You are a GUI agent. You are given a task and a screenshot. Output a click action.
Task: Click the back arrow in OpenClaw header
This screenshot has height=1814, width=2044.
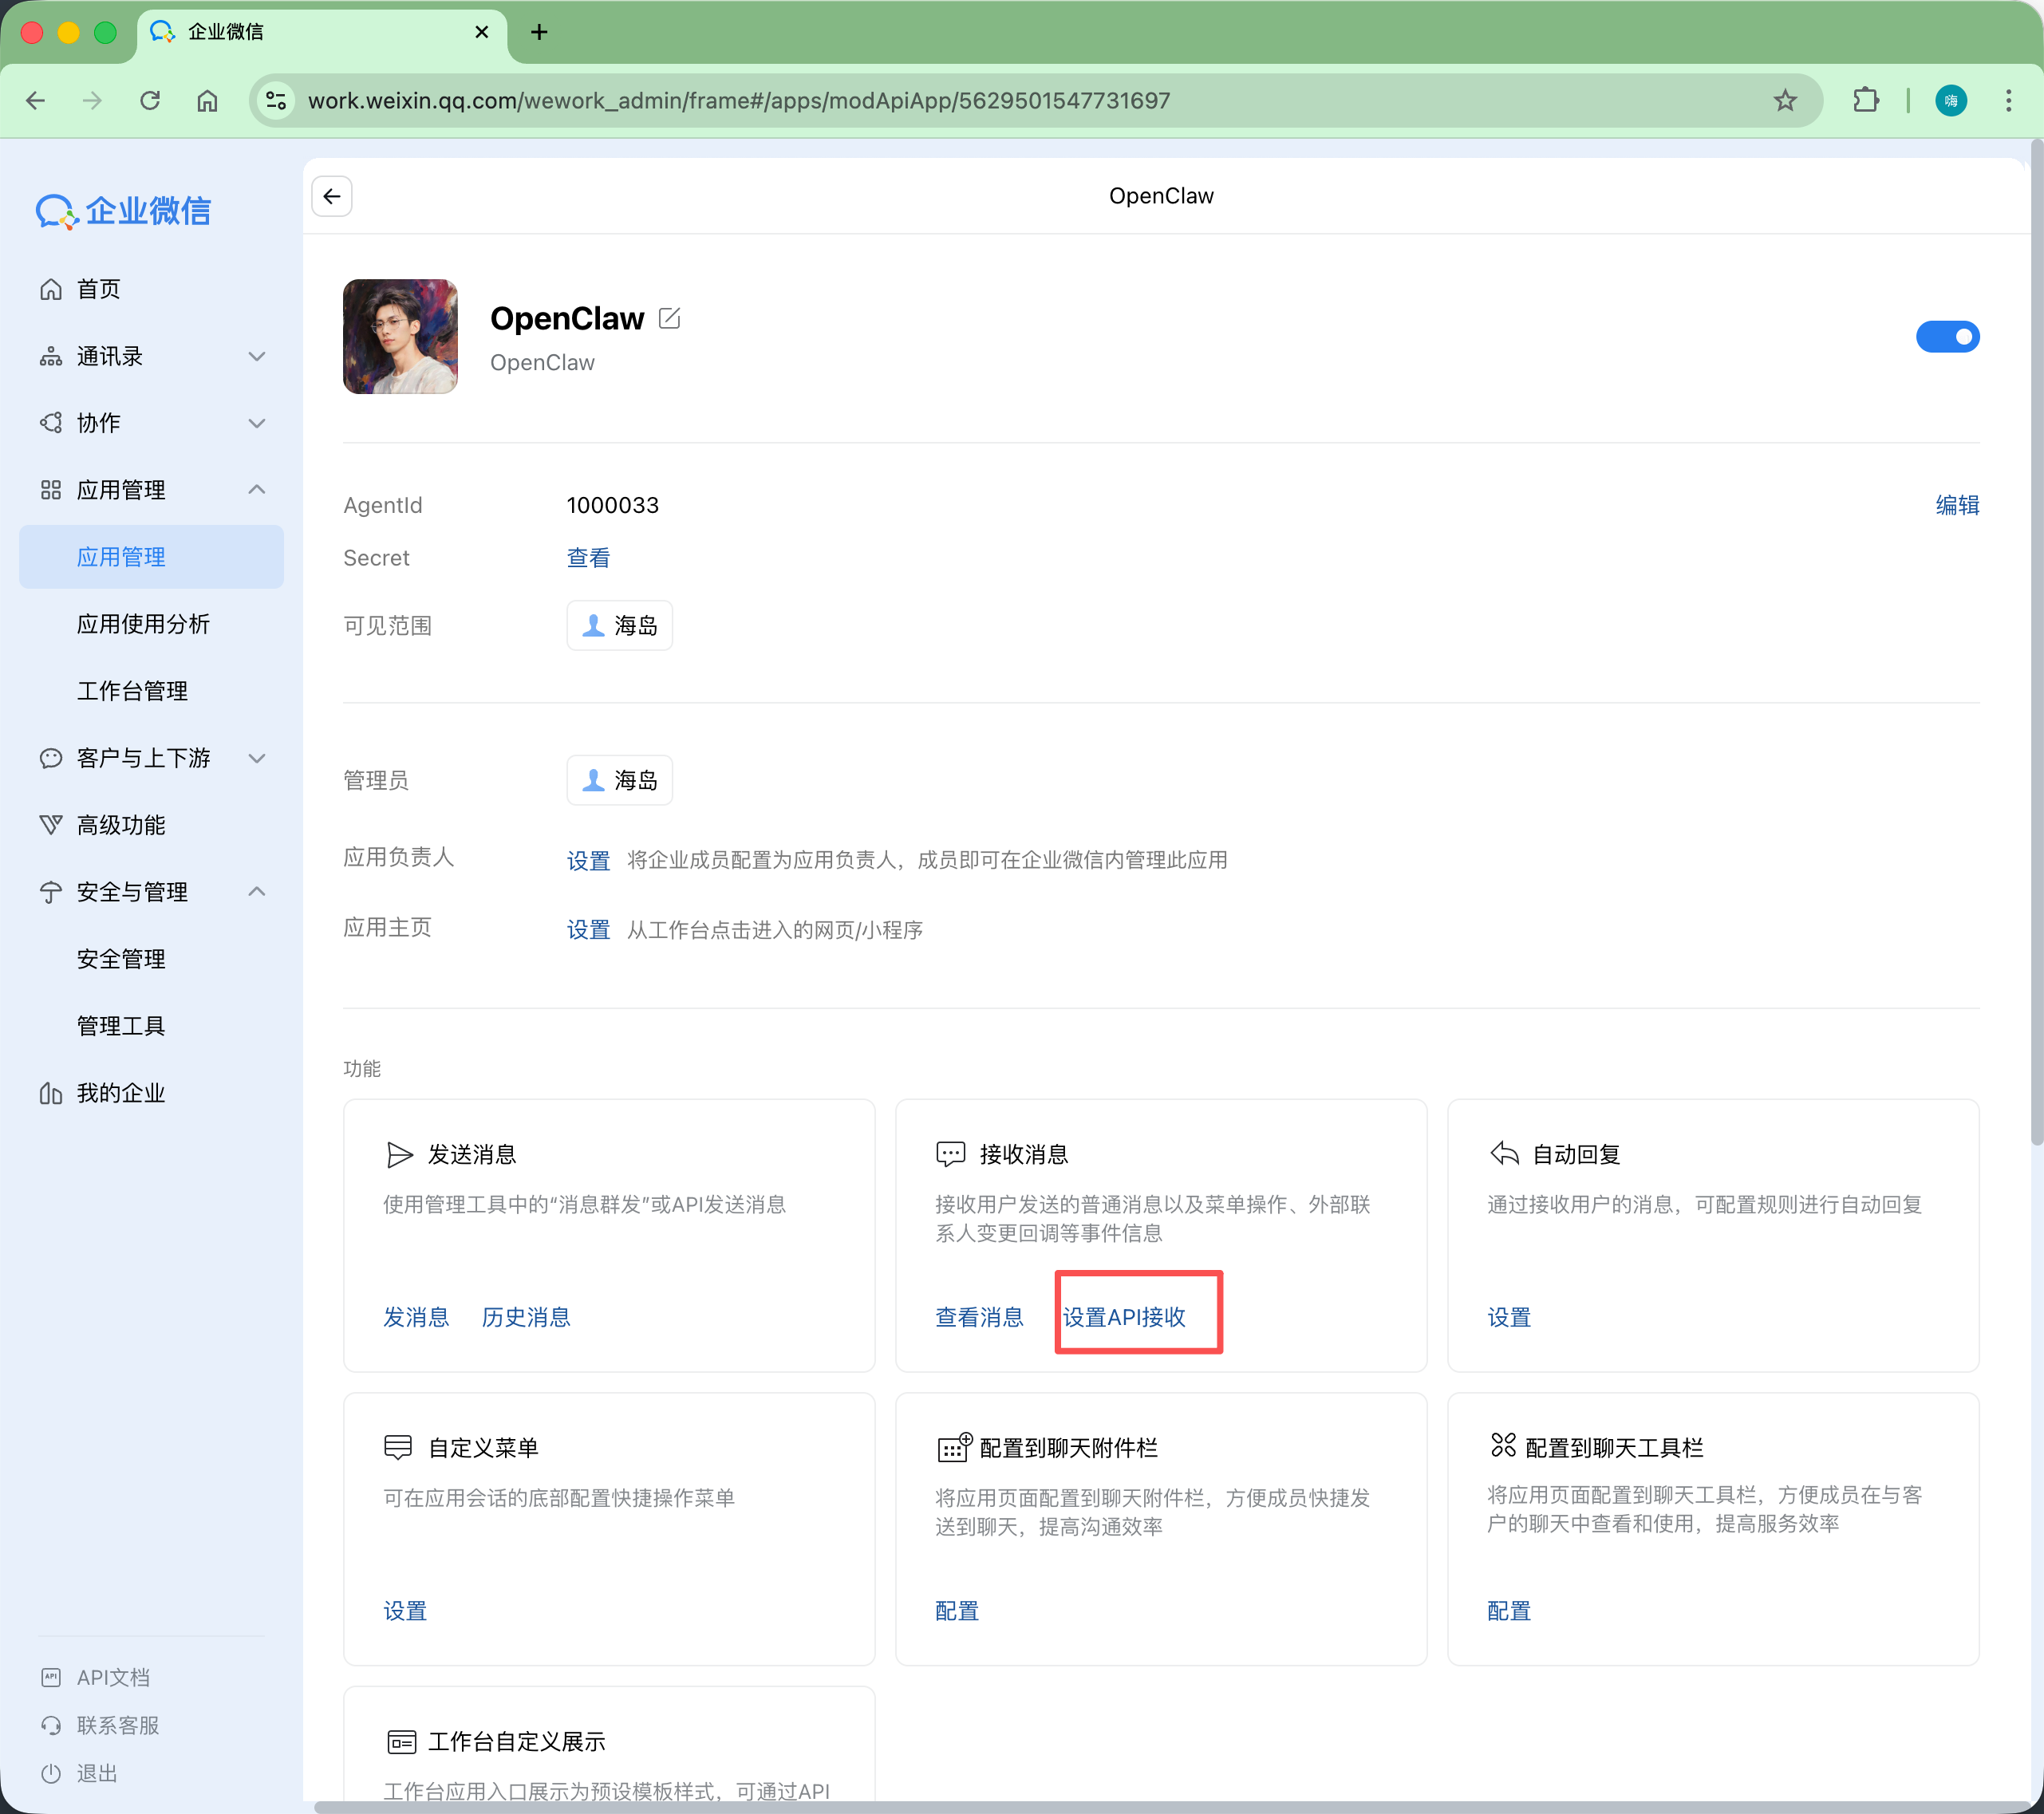[332, 196]
